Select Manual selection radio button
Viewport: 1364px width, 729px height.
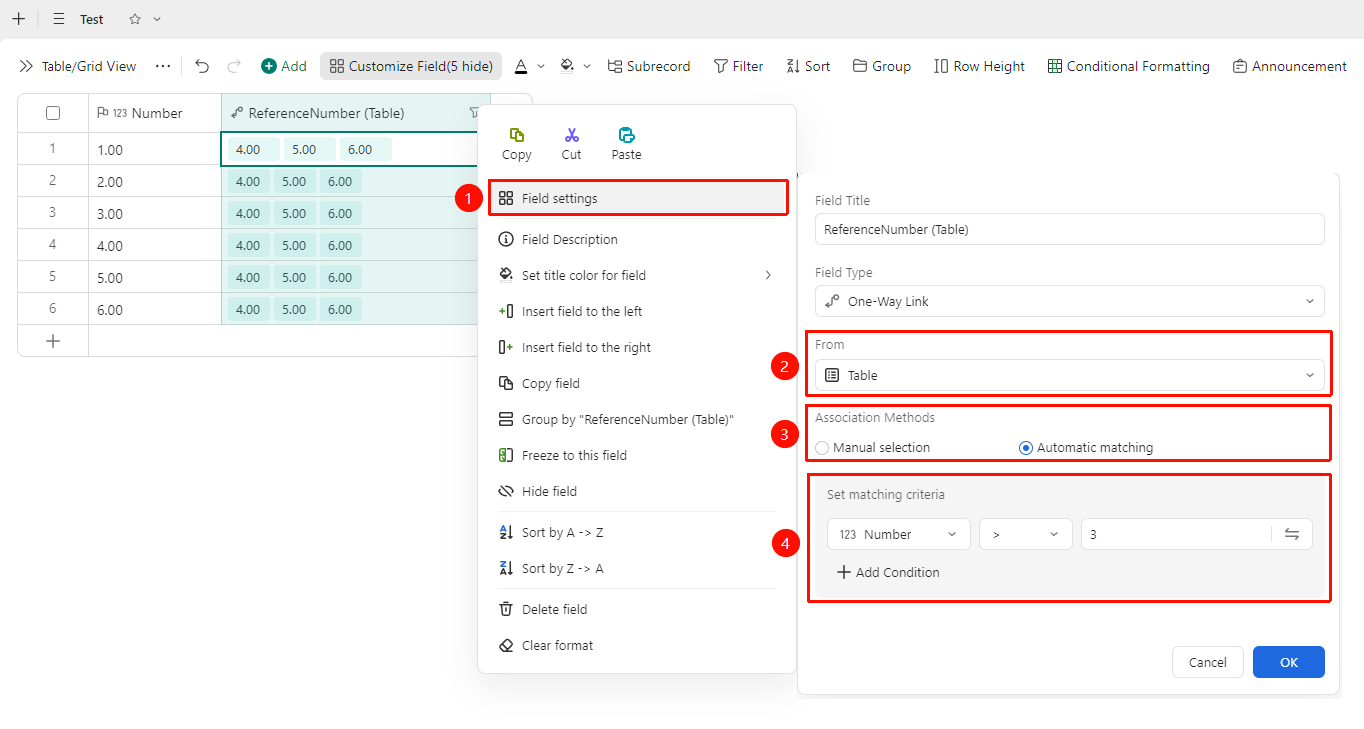click(x=822, y=448)
